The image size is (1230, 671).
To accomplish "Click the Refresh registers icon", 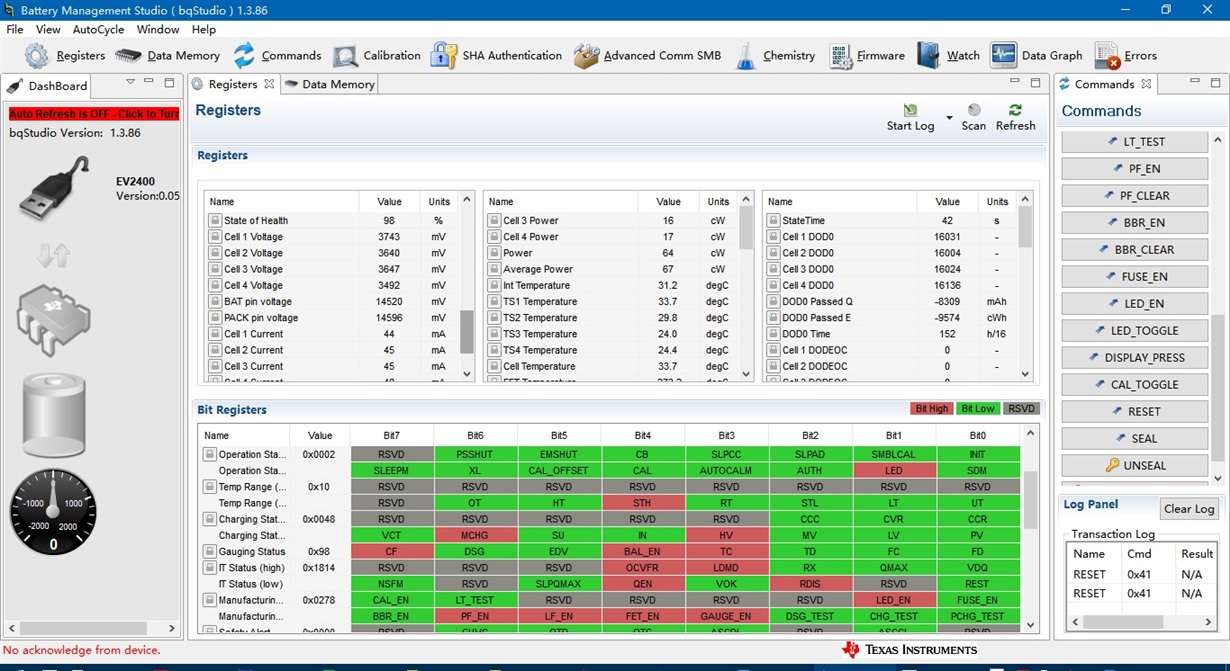I will pos(1015,110).
